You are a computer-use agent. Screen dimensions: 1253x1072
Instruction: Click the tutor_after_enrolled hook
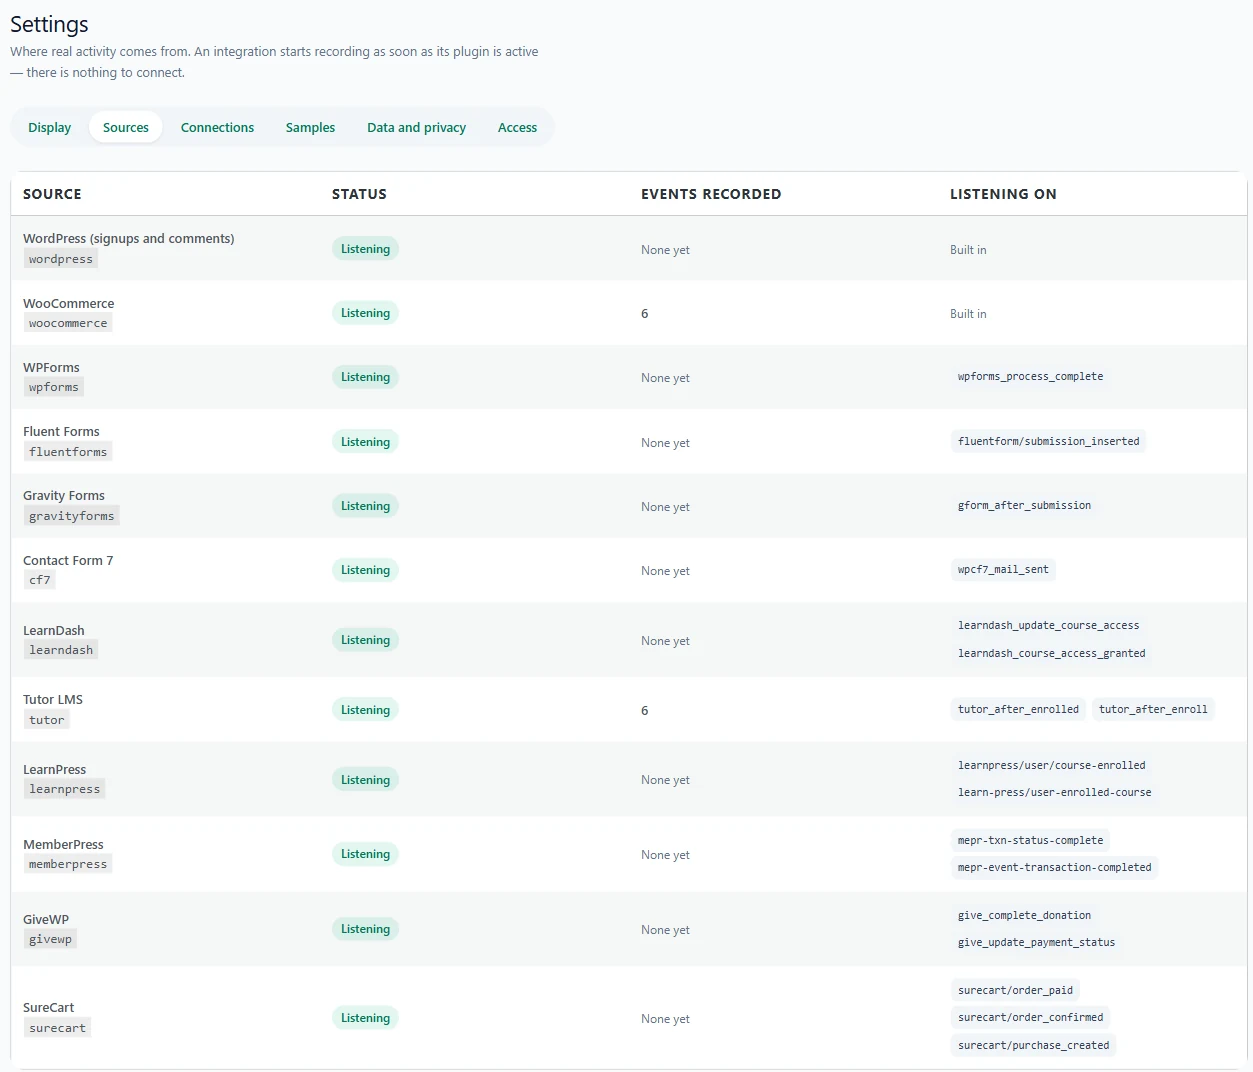coord(1018,709)
